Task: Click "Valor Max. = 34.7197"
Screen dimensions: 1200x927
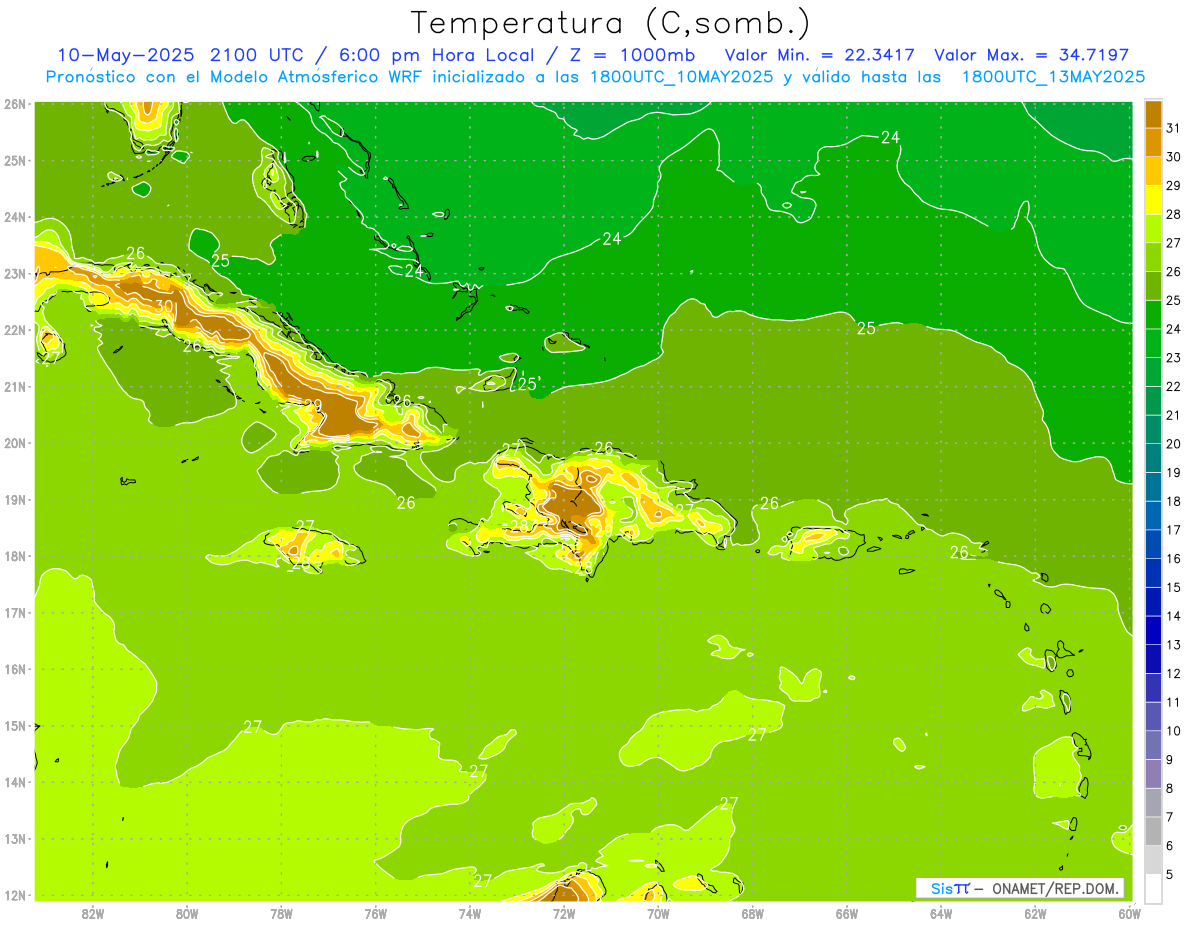Action: 1032,55
